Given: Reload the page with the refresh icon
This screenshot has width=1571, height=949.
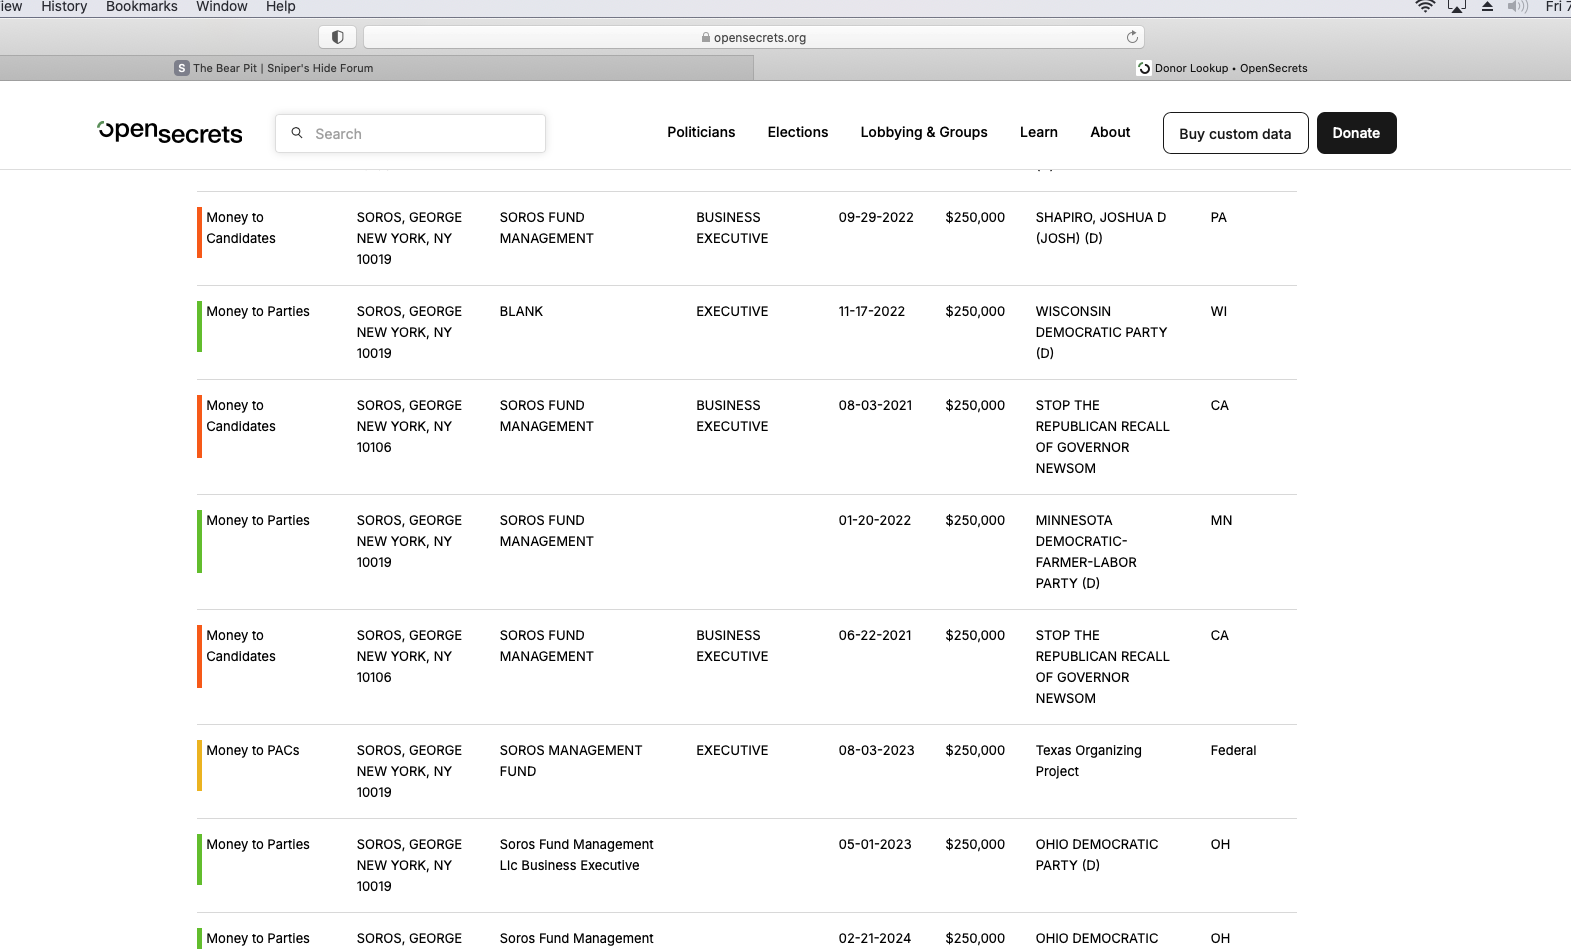Looking at the screenshot, I should tap(1132, 37).
